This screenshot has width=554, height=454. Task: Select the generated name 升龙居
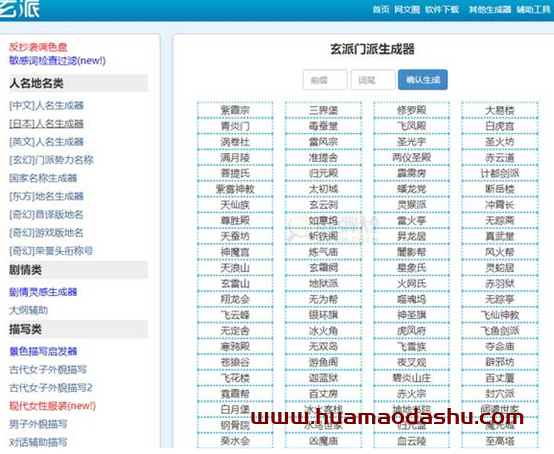click(x=412, y=236)
